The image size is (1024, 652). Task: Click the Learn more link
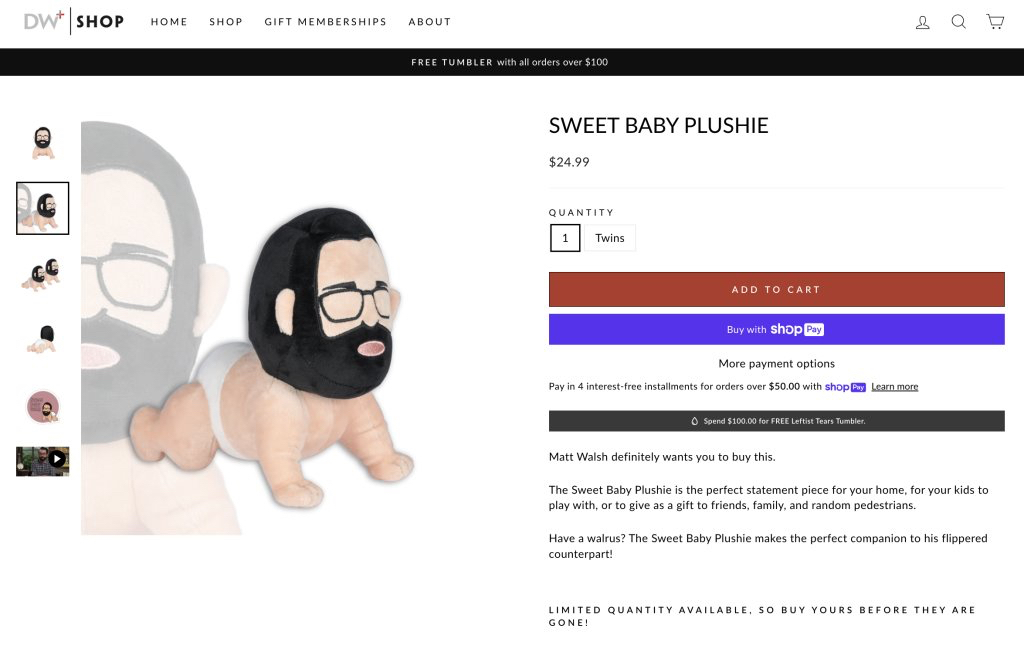point(894,387)
